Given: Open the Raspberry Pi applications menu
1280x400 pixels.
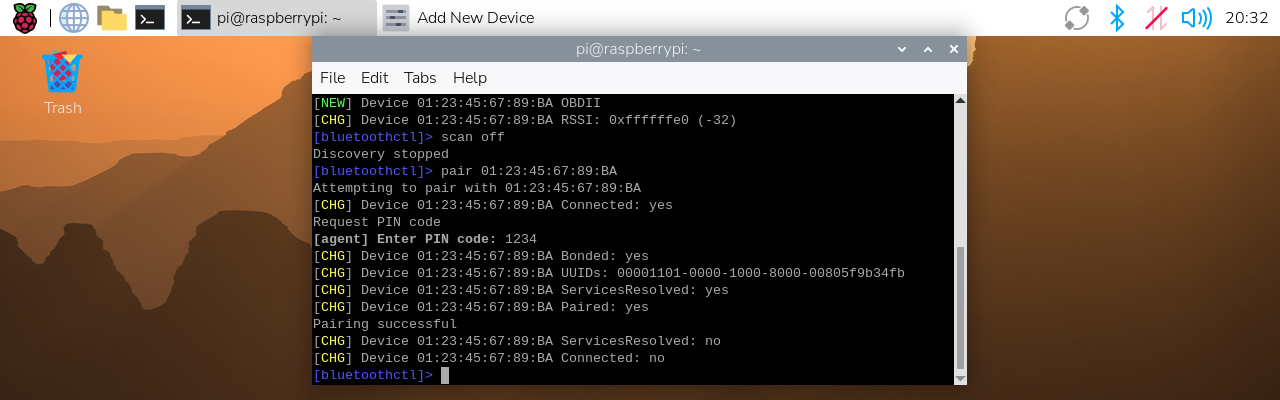Looking at the screenshot, I should [24, 17].
